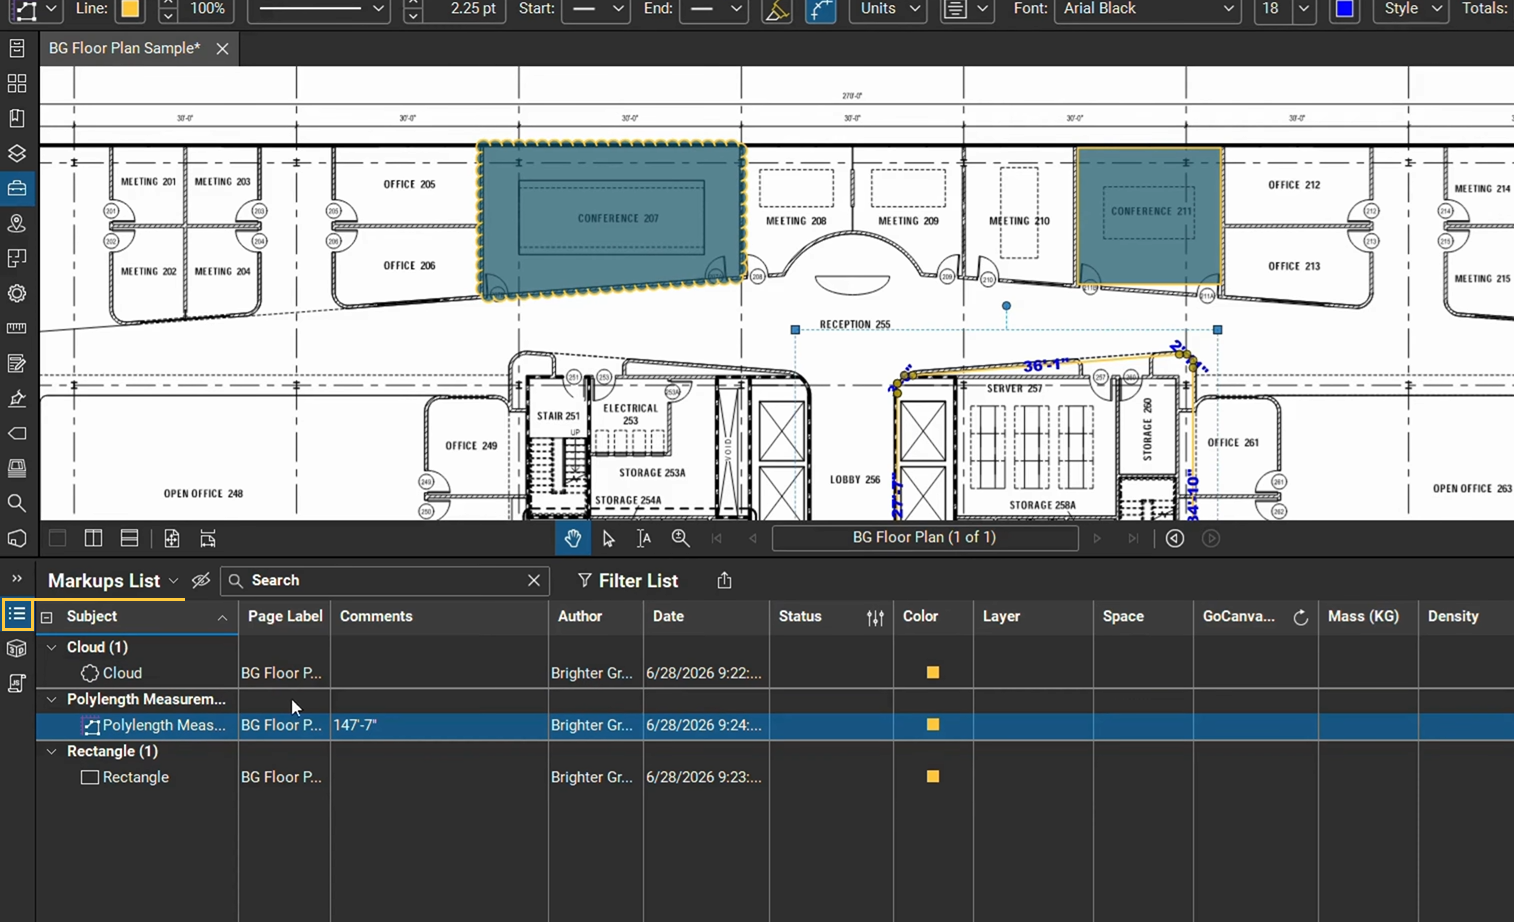Image resolution: width=1514 pixels, height=922 pixels.
Task: Click Cloud row's orange color swatch
Action: click(x=933, y=673)
